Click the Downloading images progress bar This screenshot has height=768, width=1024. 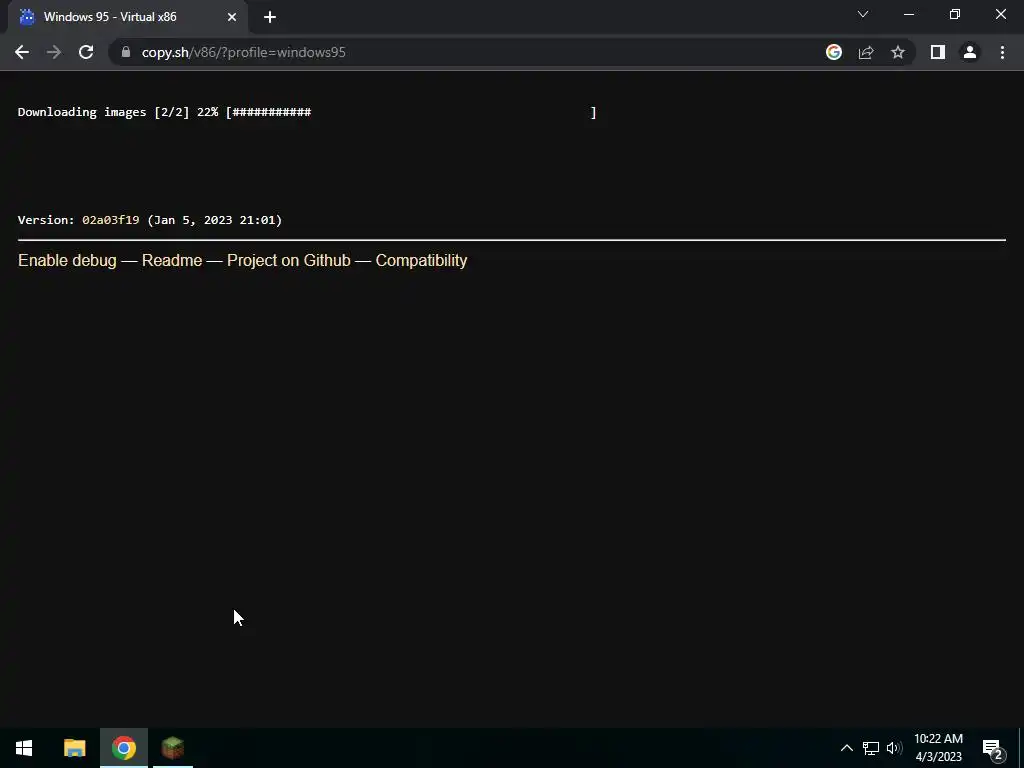pos(411,112)
